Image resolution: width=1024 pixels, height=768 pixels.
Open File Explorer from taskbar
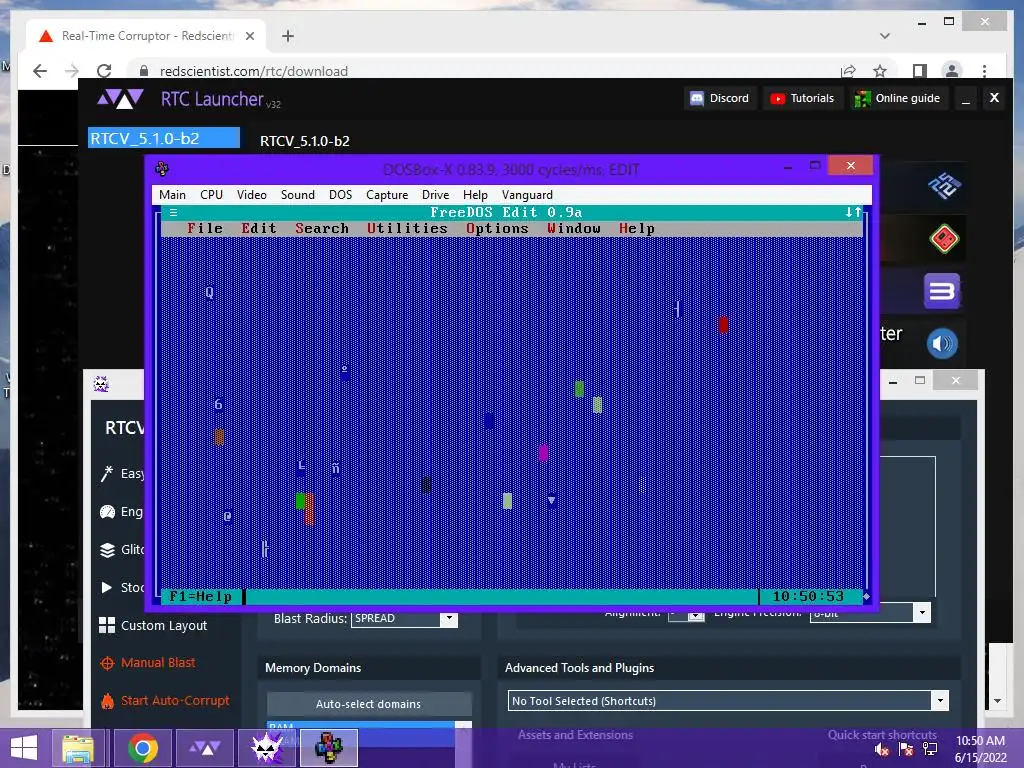coord(78,748)
